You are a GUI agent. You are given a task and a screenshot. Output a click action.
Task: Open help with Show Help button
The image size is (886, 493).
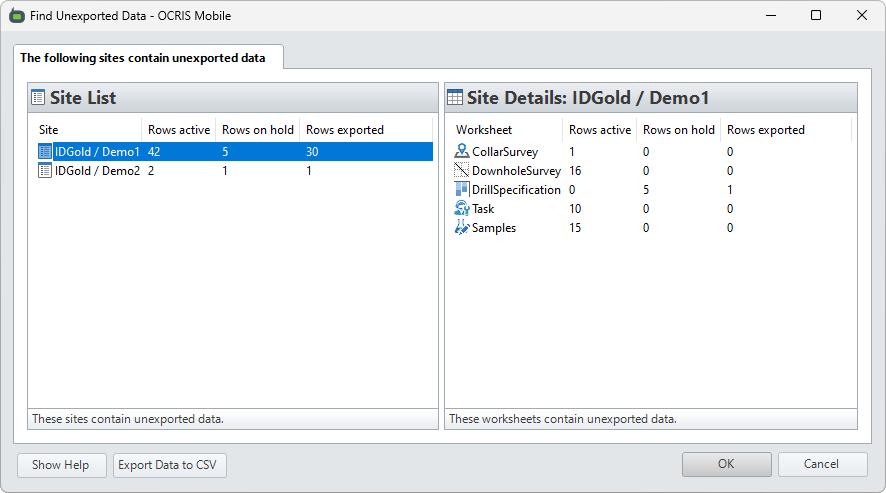[62, 465]
